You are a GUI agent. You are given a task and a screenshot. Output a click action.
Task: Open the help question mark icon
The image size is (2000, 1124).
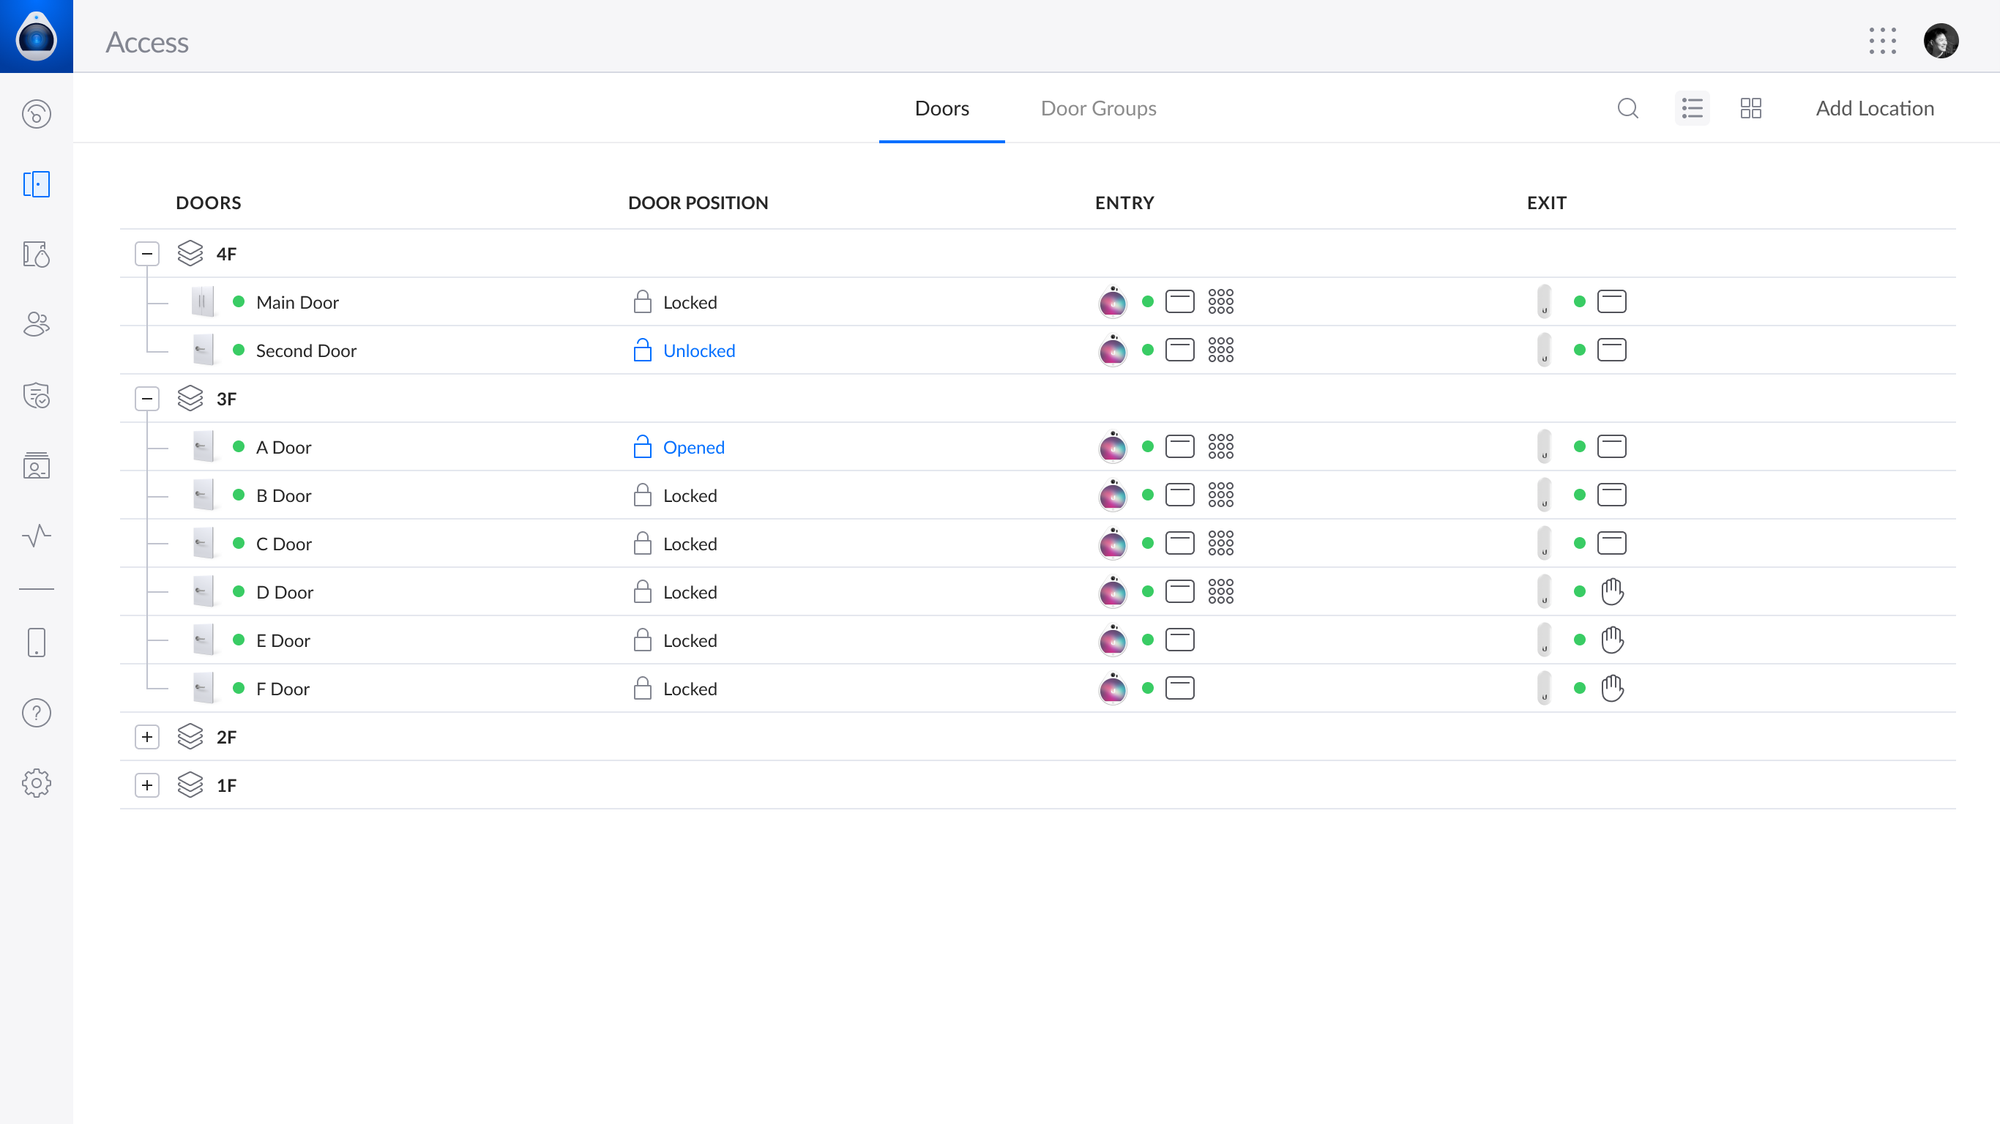tap(37, 713)
